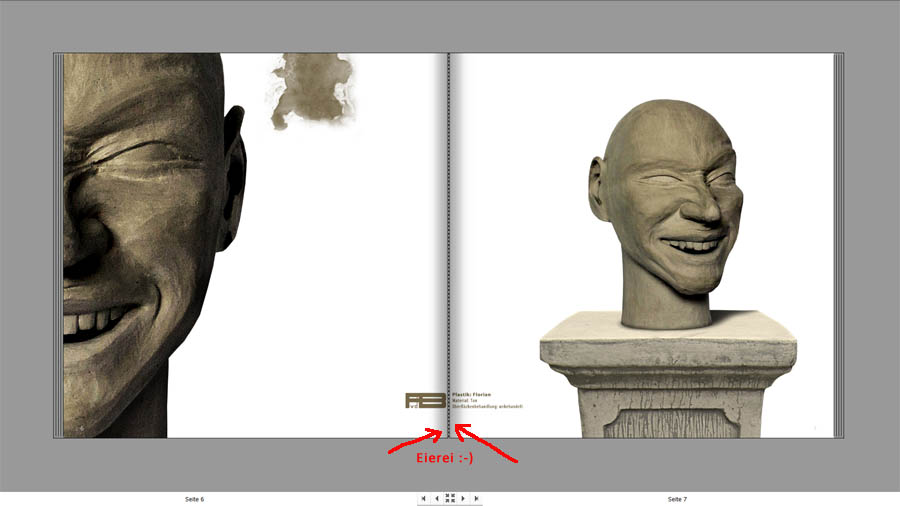Image resolution: width=900 pixels, height=506 pixels.
Task: Exit fullscreen preview mode
Action: click(x=450, y=498)
